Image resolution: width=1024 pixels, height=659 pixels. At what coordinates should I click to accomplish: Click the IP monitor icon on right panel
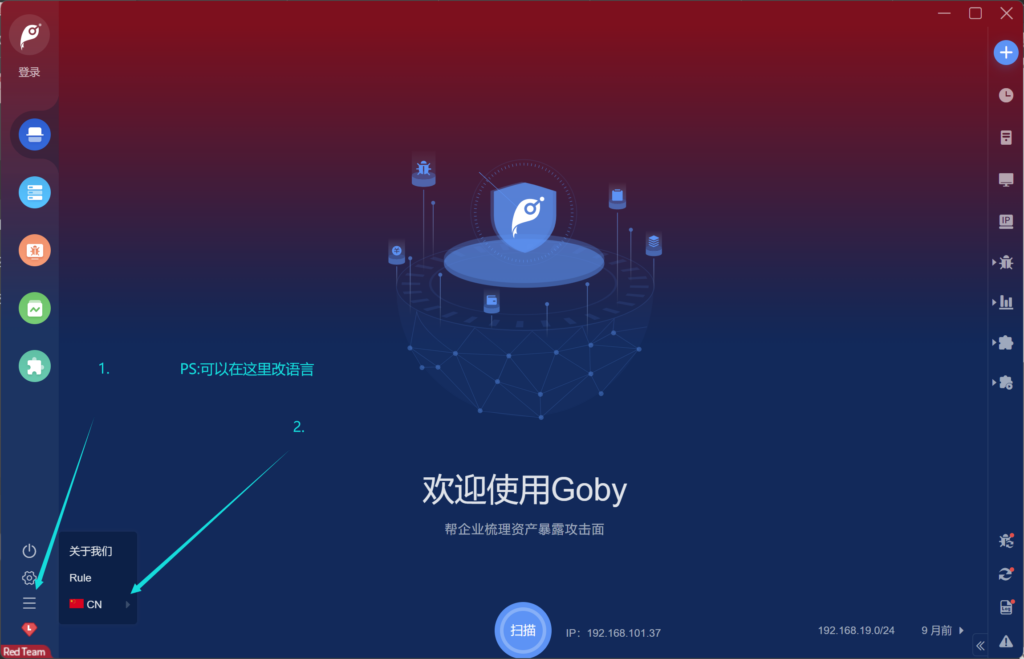point(1006,221)
